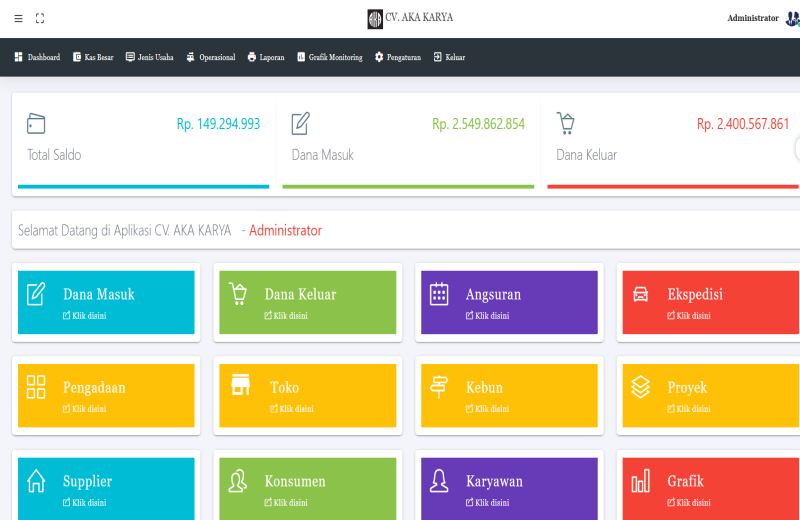This screenshot has width=800, height=520.
Task: Toggle fullscreen mode icon
Action: point(40,18)
